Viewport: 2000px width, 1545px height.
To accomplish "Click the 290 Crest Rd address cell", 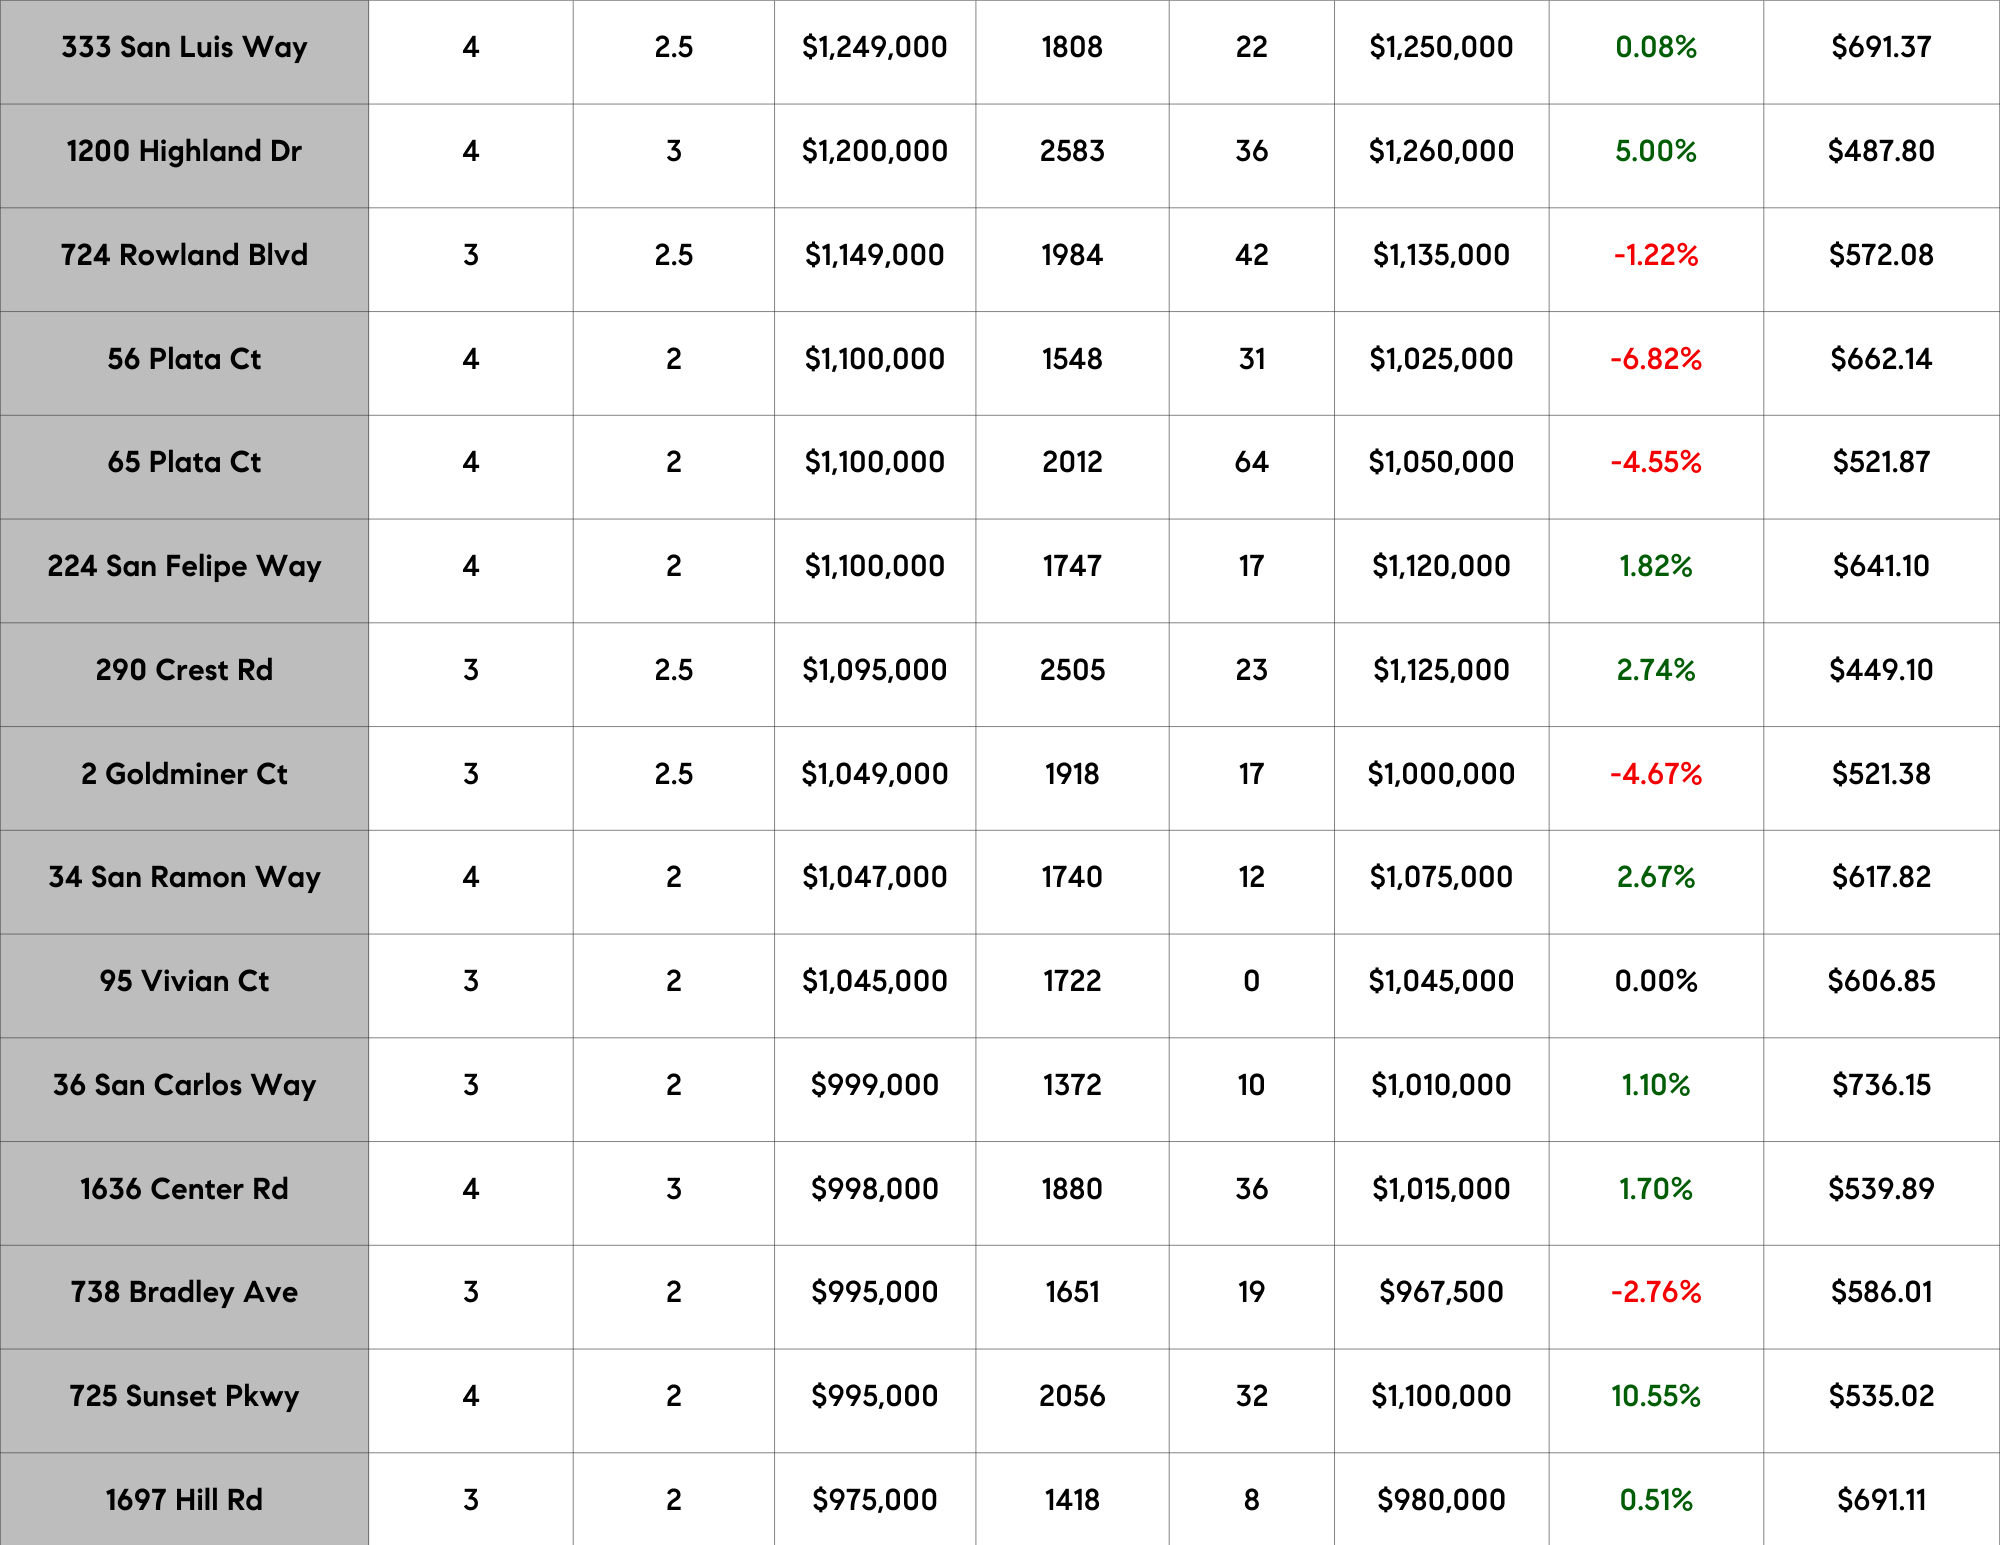I will [x=184, y=671].
